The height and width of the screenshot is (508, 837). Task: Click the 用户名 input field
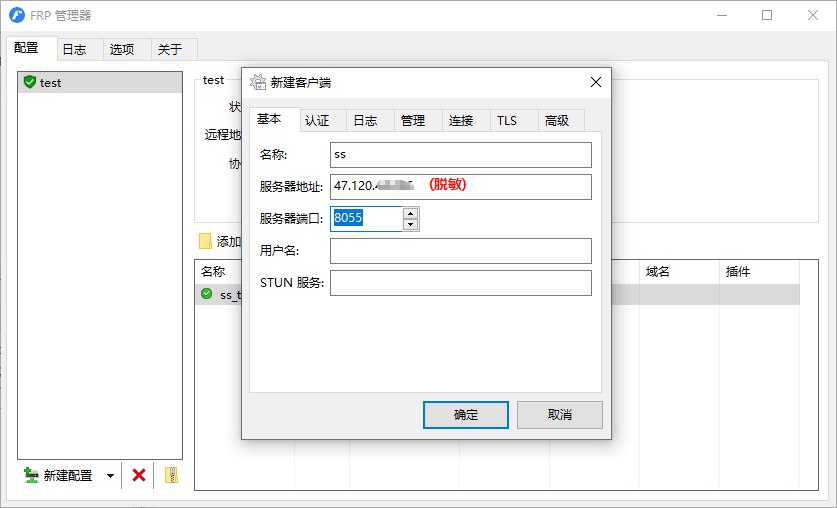pos(460,251)
